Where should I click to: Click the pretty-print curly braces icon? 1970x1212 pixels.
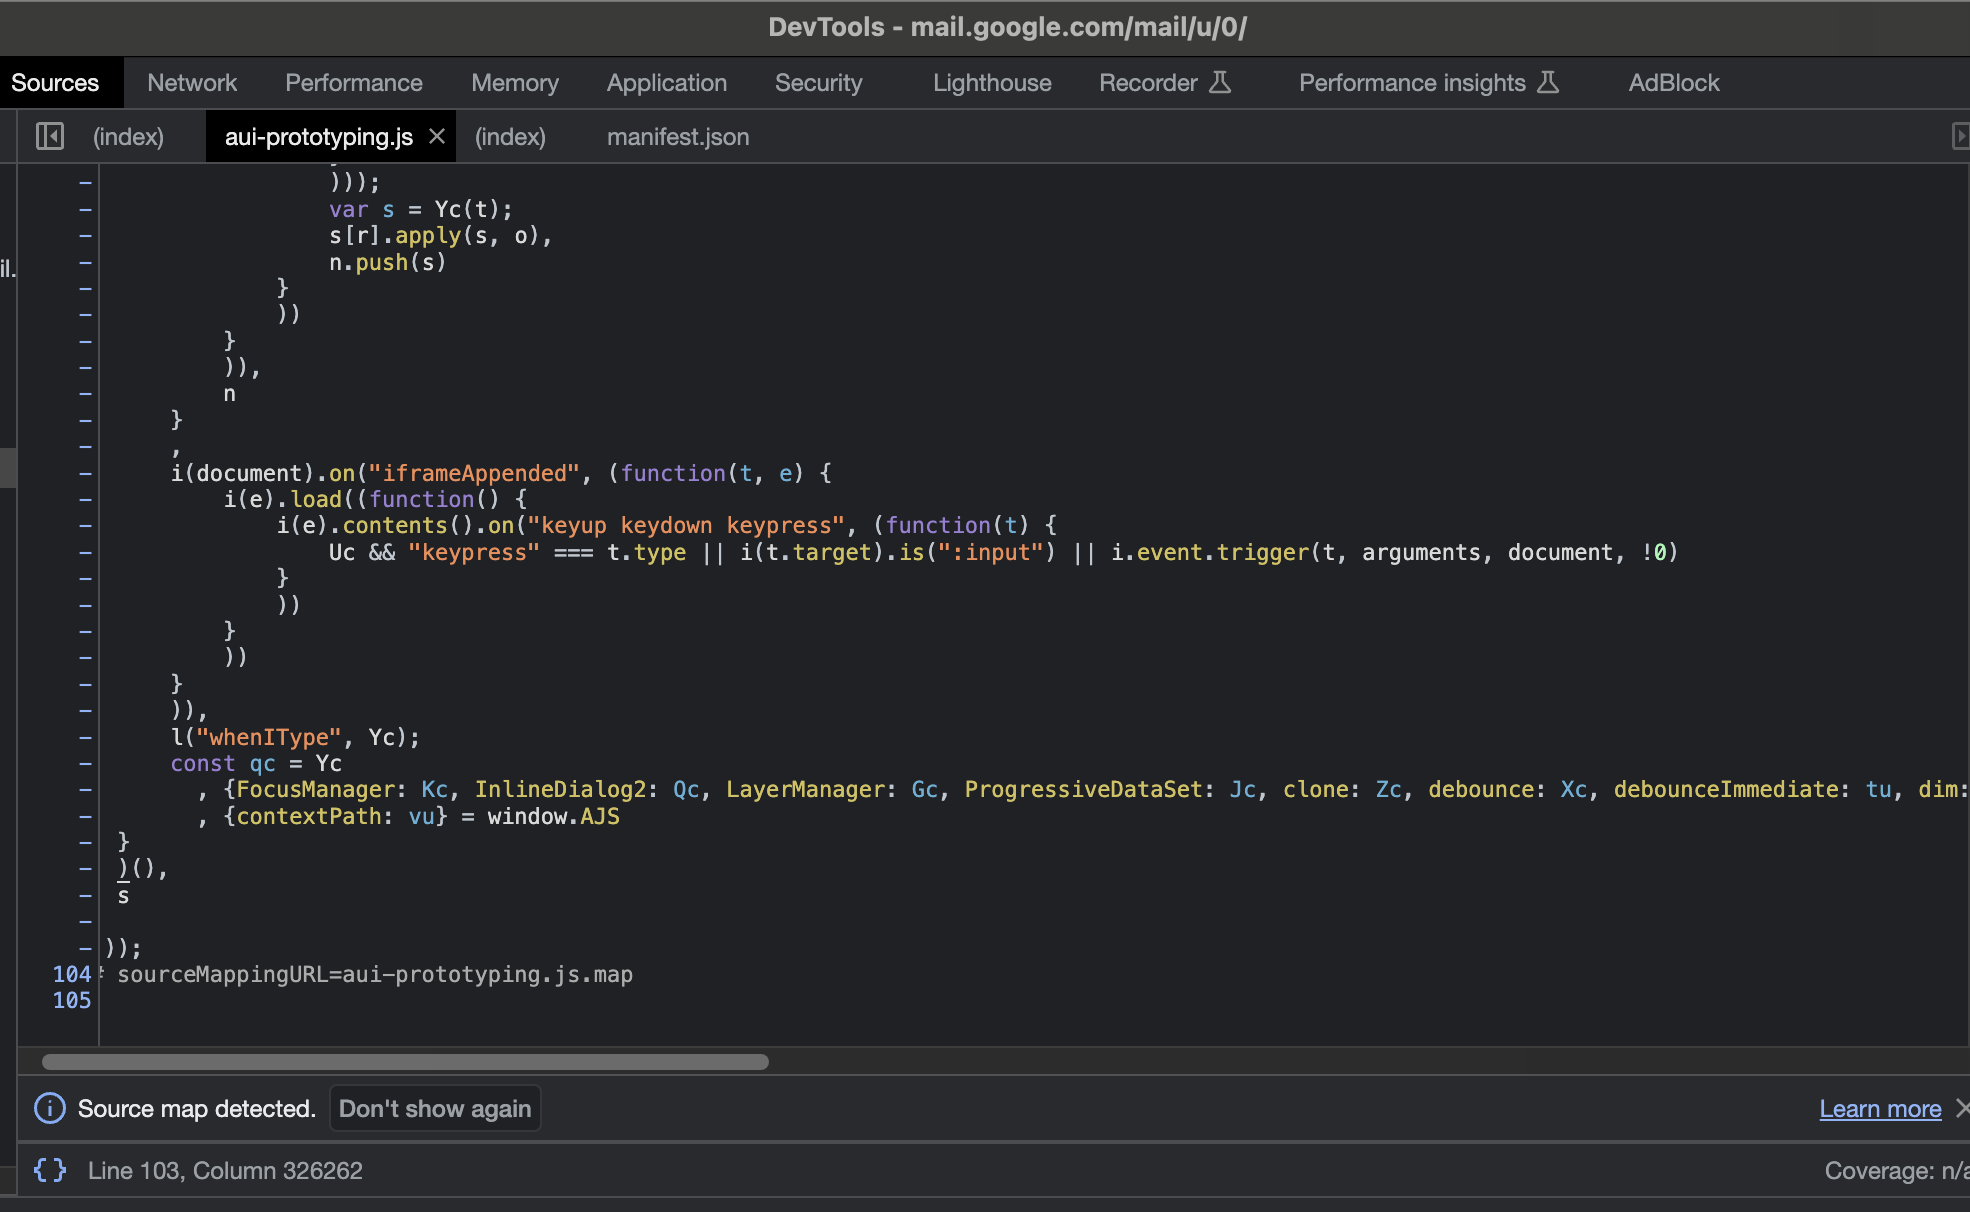(50, 1170)
